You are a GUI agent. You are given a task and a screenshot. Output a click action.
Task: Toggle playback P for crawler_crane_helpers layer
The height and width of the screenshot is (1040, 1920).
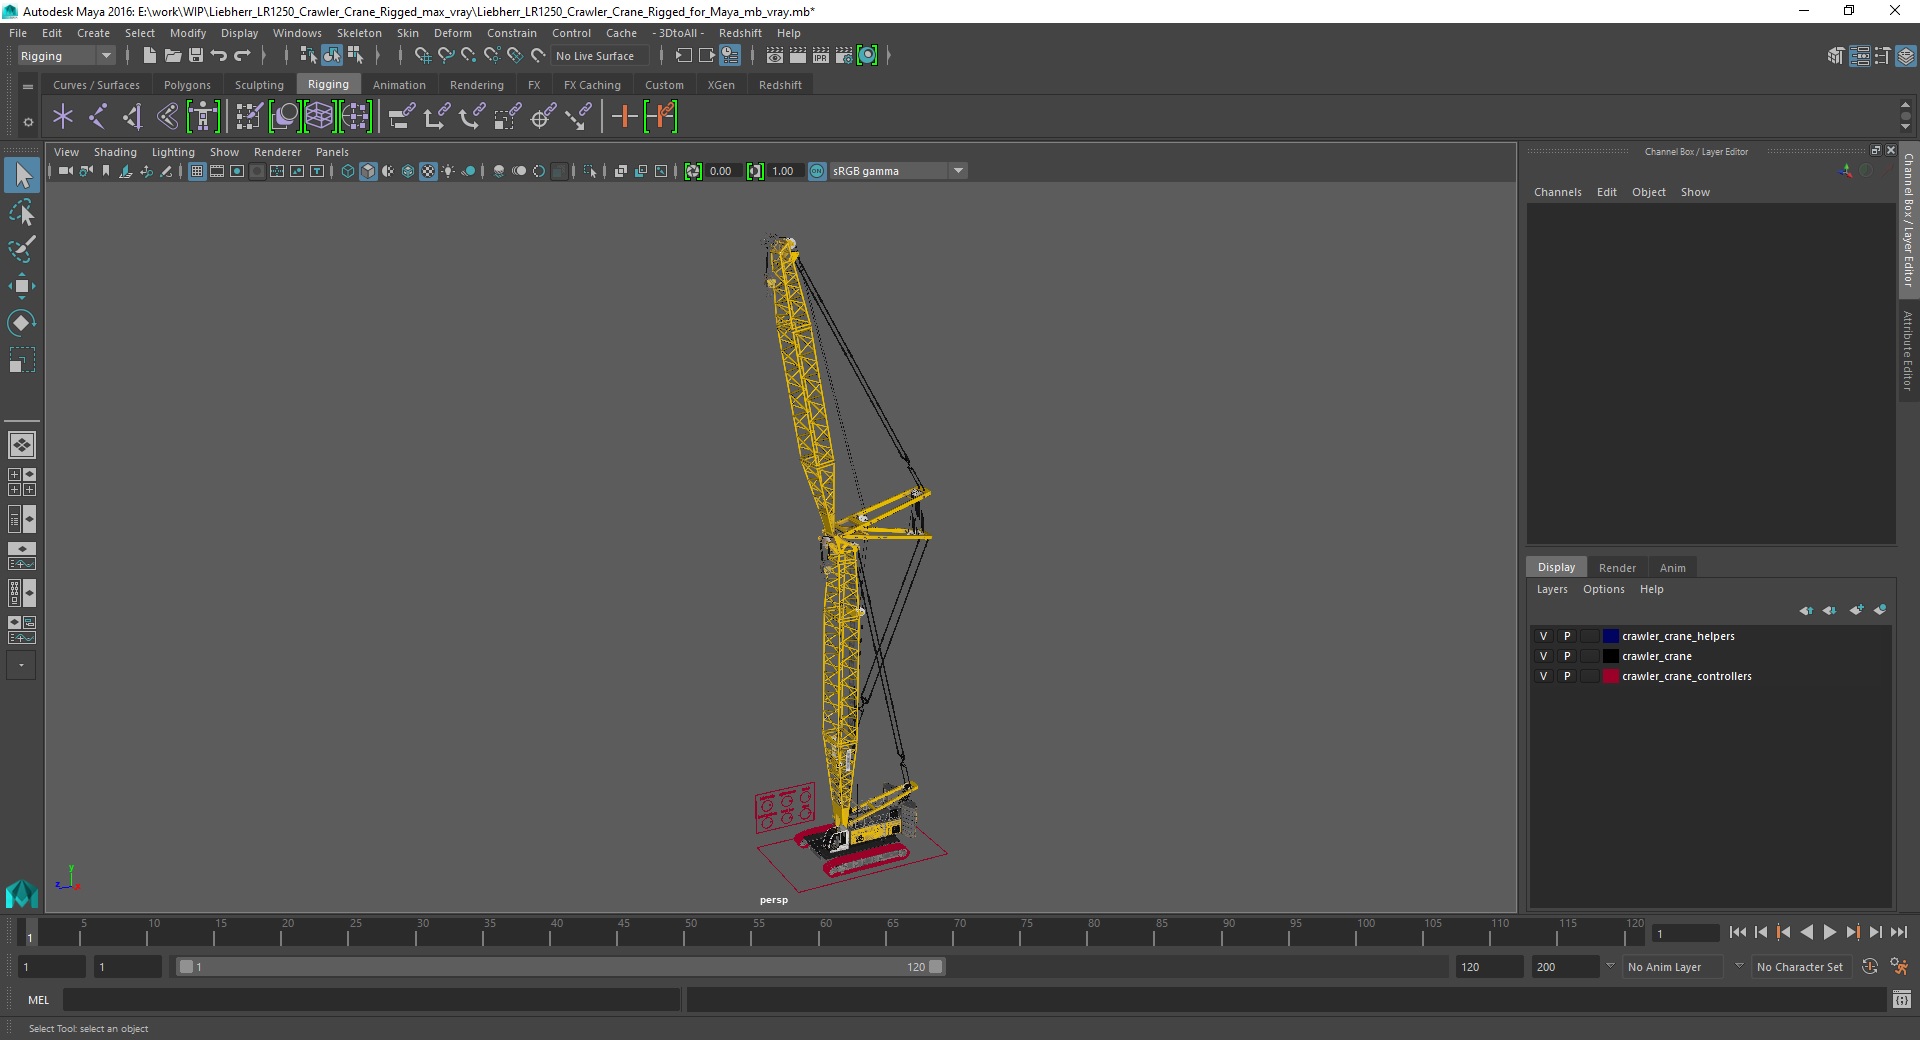(x=1567, y=636)
